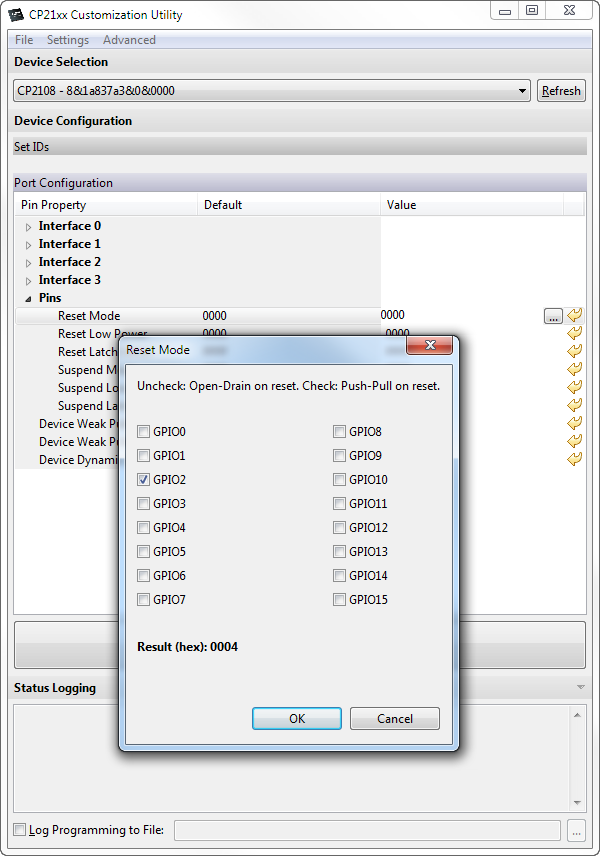Check GPIO14 checkbox
The width and height of the screenshot is (600, 856).
340,576
